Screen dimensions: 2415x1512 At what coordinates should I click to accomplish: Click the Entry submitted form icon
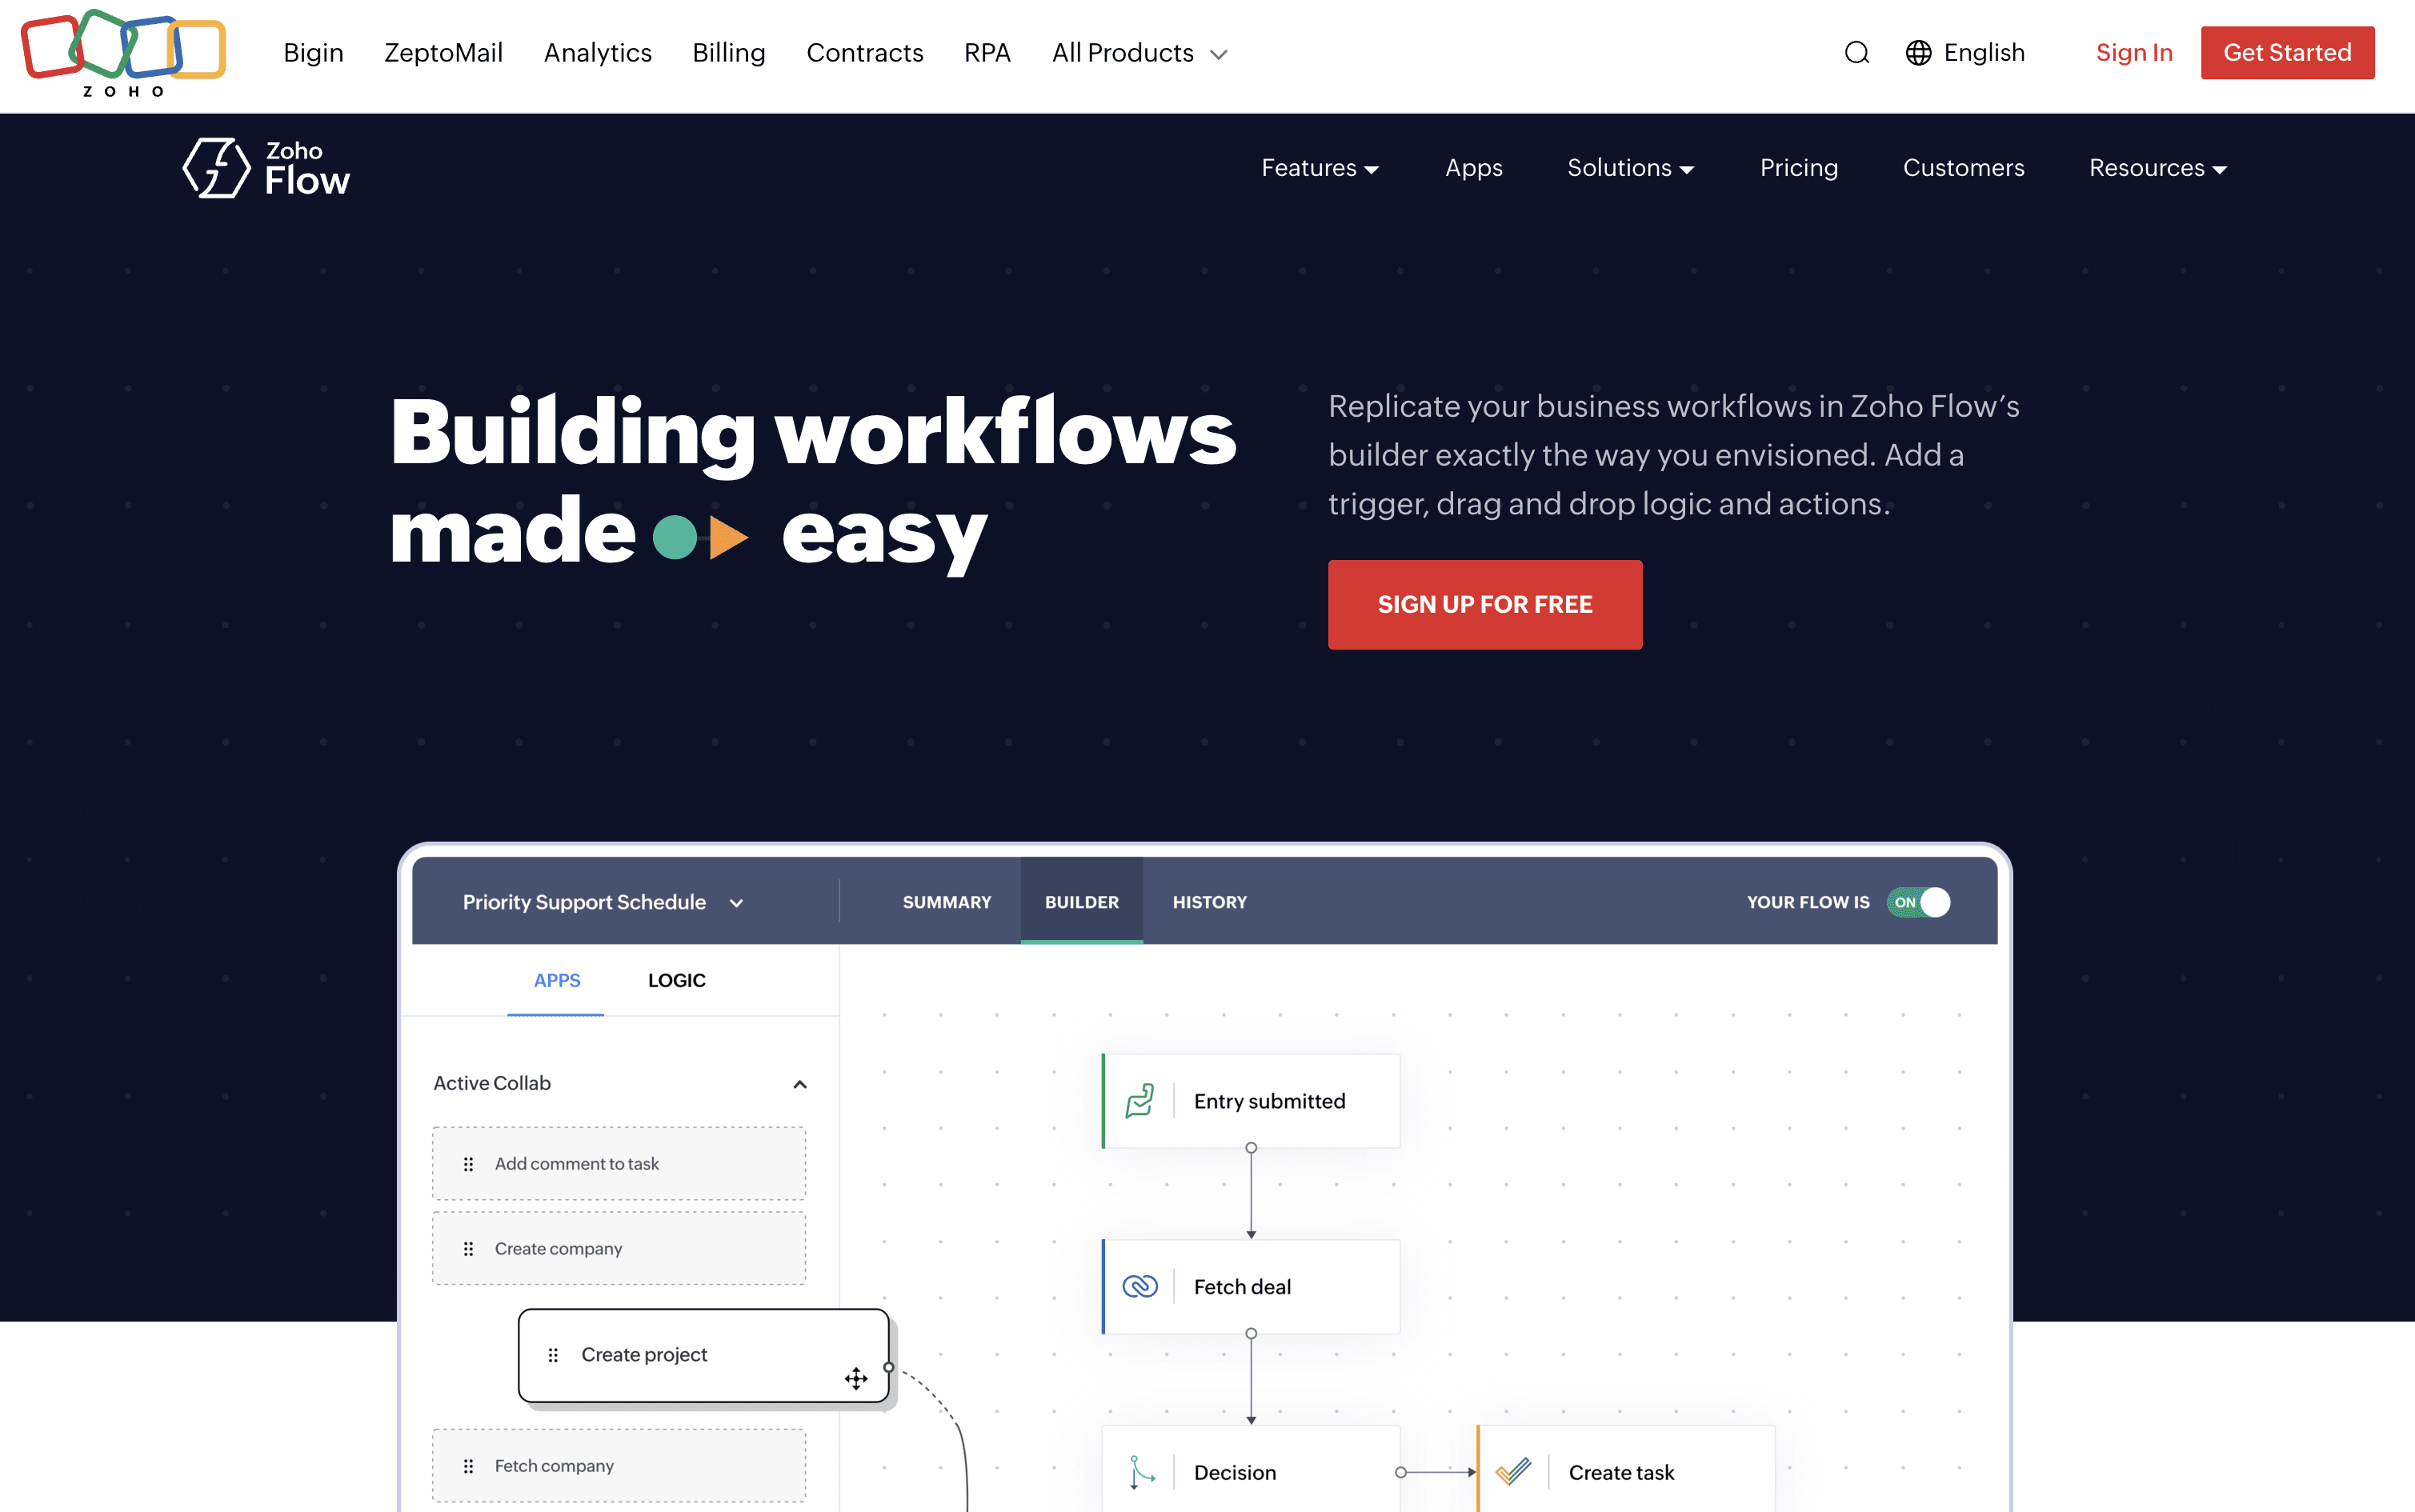click(1139, 1101)
